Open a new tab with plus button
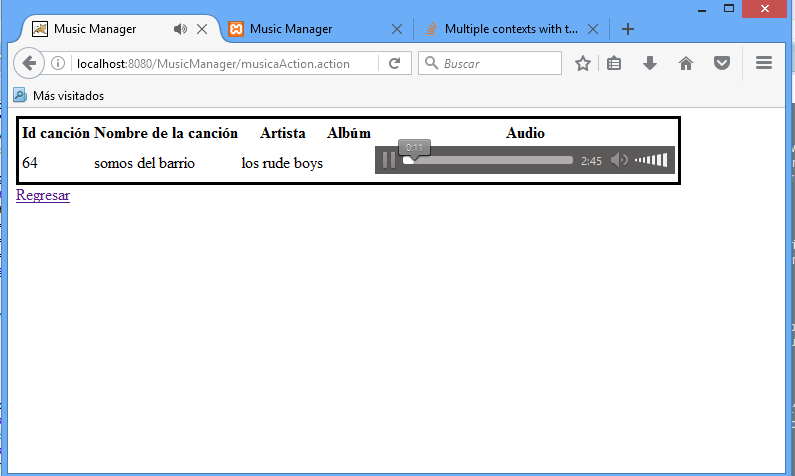Image resolution: width=795 pixels, height=476 pixels. coord(628,29)
